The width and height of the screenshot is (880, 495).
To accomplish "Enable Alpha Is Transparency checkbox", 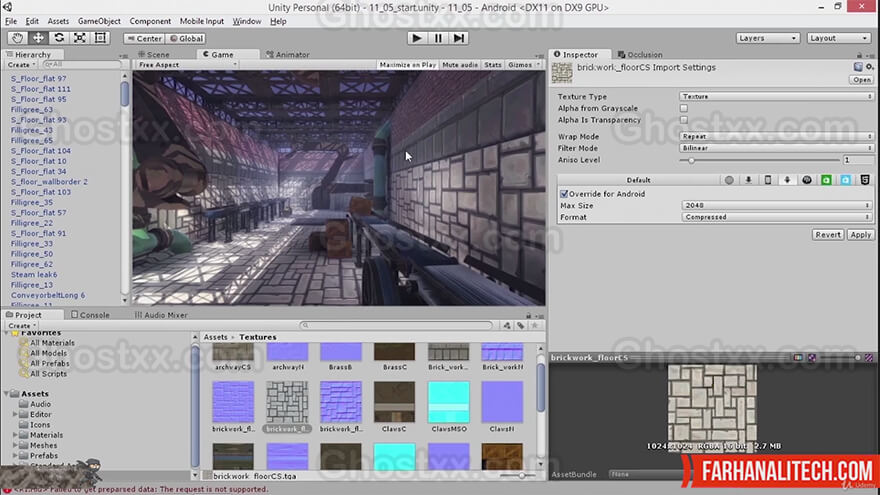I will pos(684,120).
